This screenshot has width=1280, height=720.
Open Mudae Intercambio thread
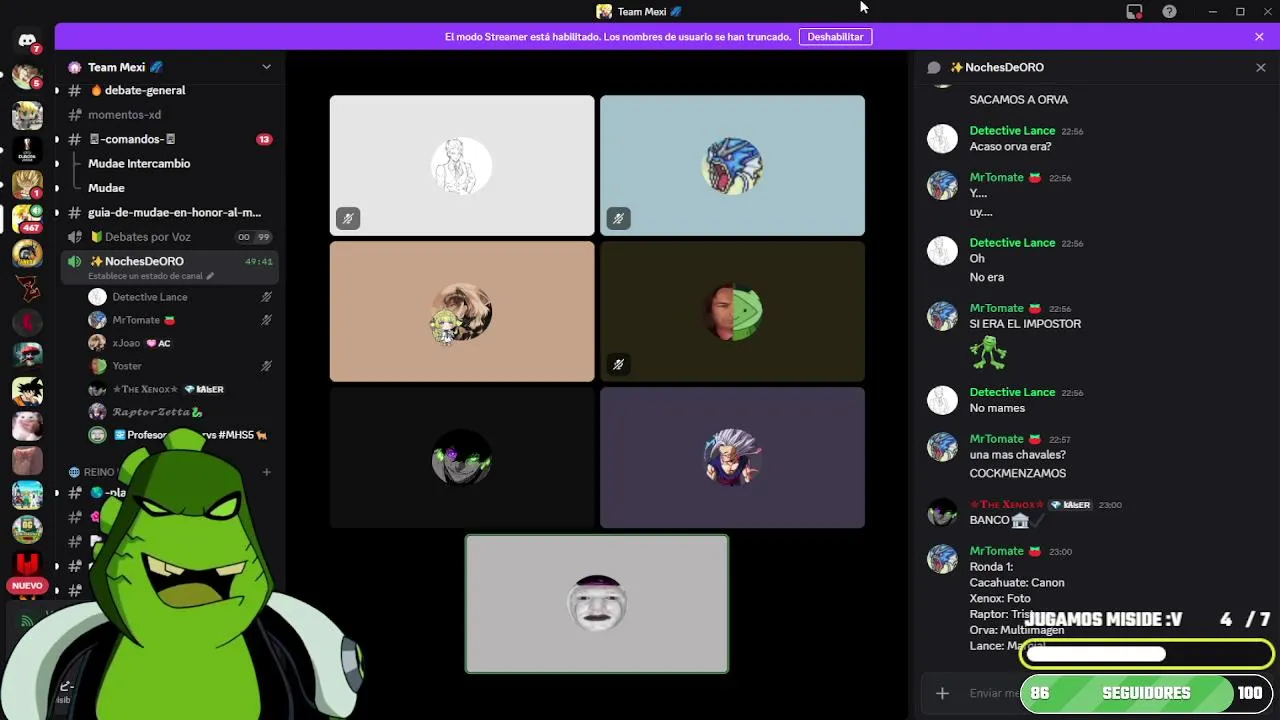click(x=139, y=163)
